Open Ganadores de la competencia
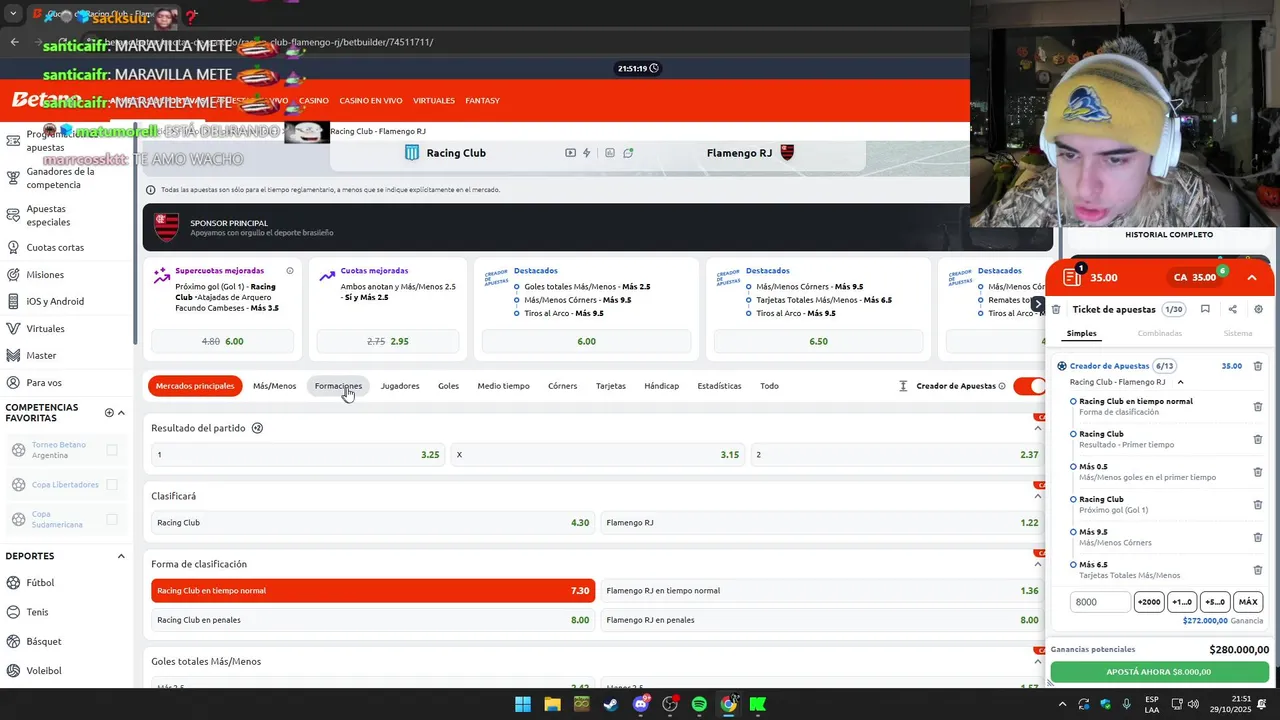 [60, 178]
